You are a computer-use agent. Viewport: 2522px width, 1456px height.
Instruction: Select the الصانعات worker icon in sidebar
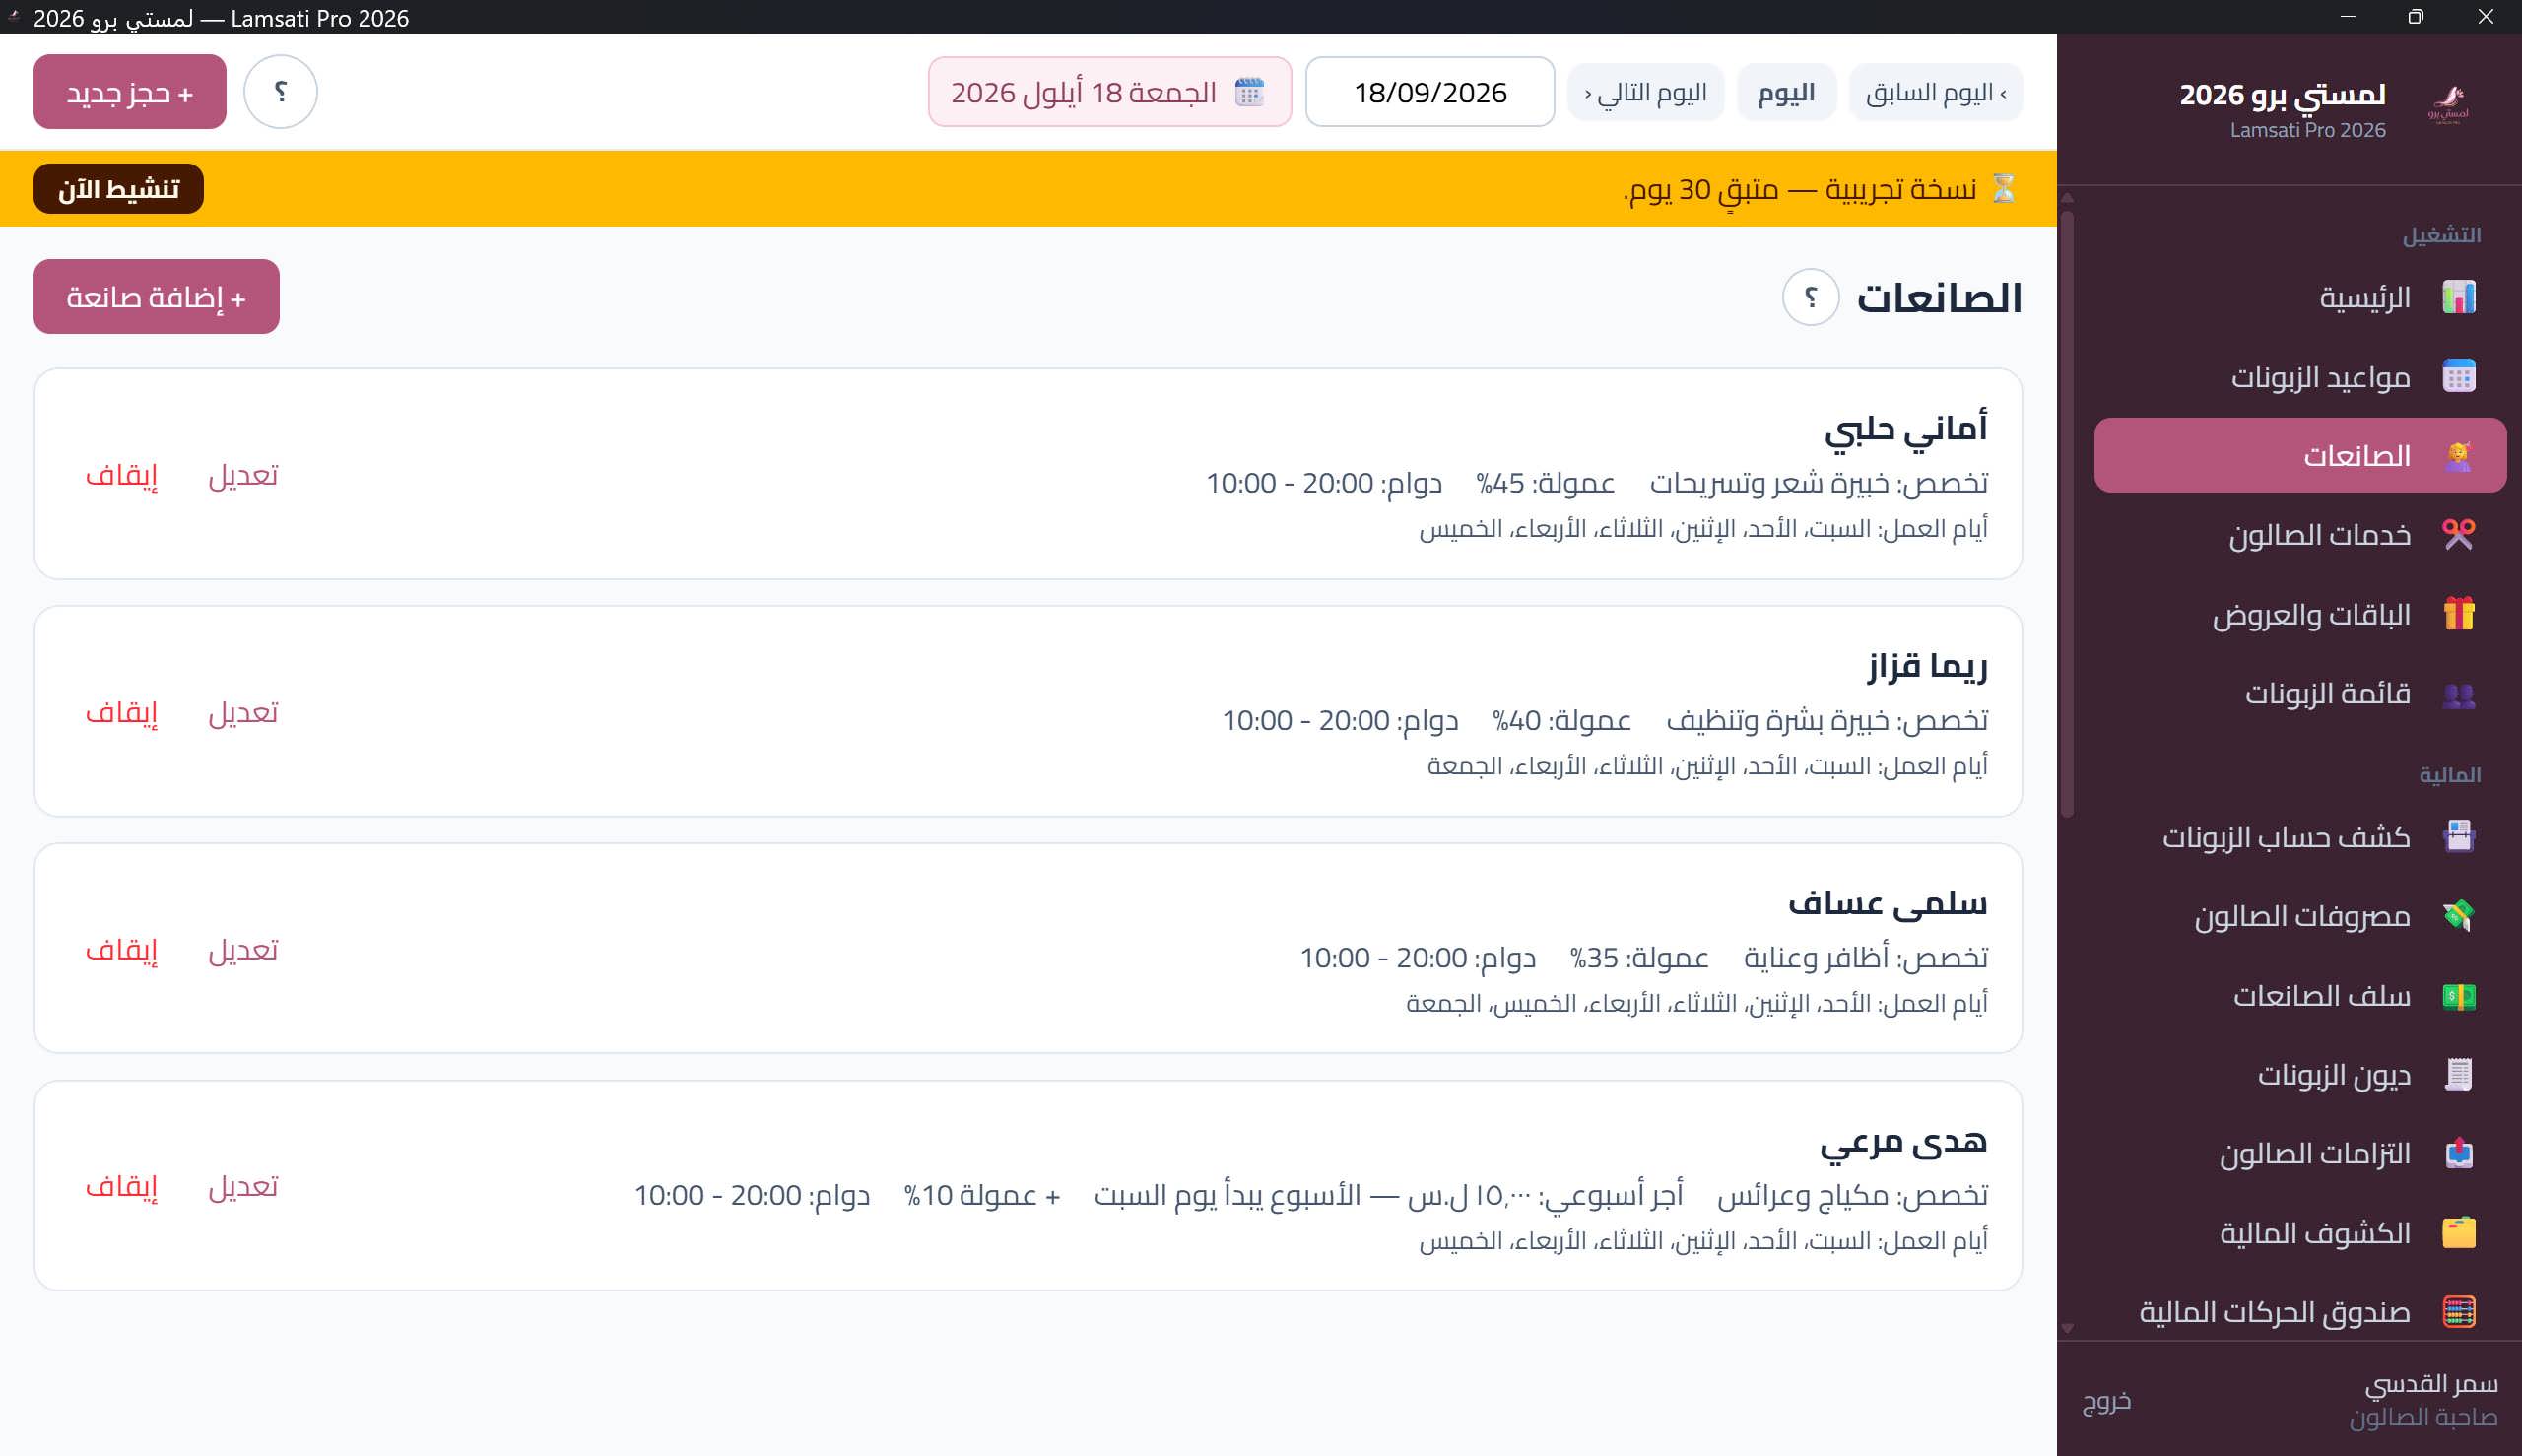2458,456
